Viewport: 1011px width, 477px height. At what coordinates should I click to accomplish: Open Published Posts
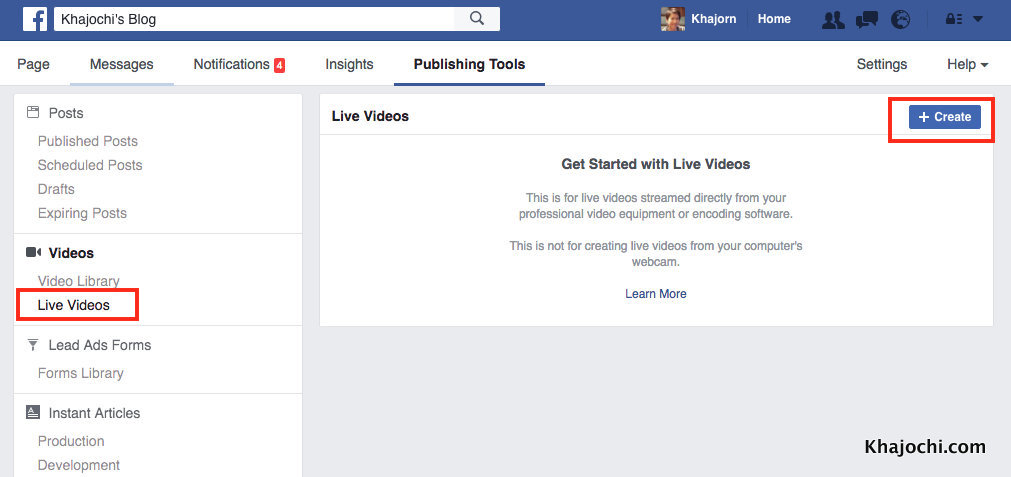88,141
